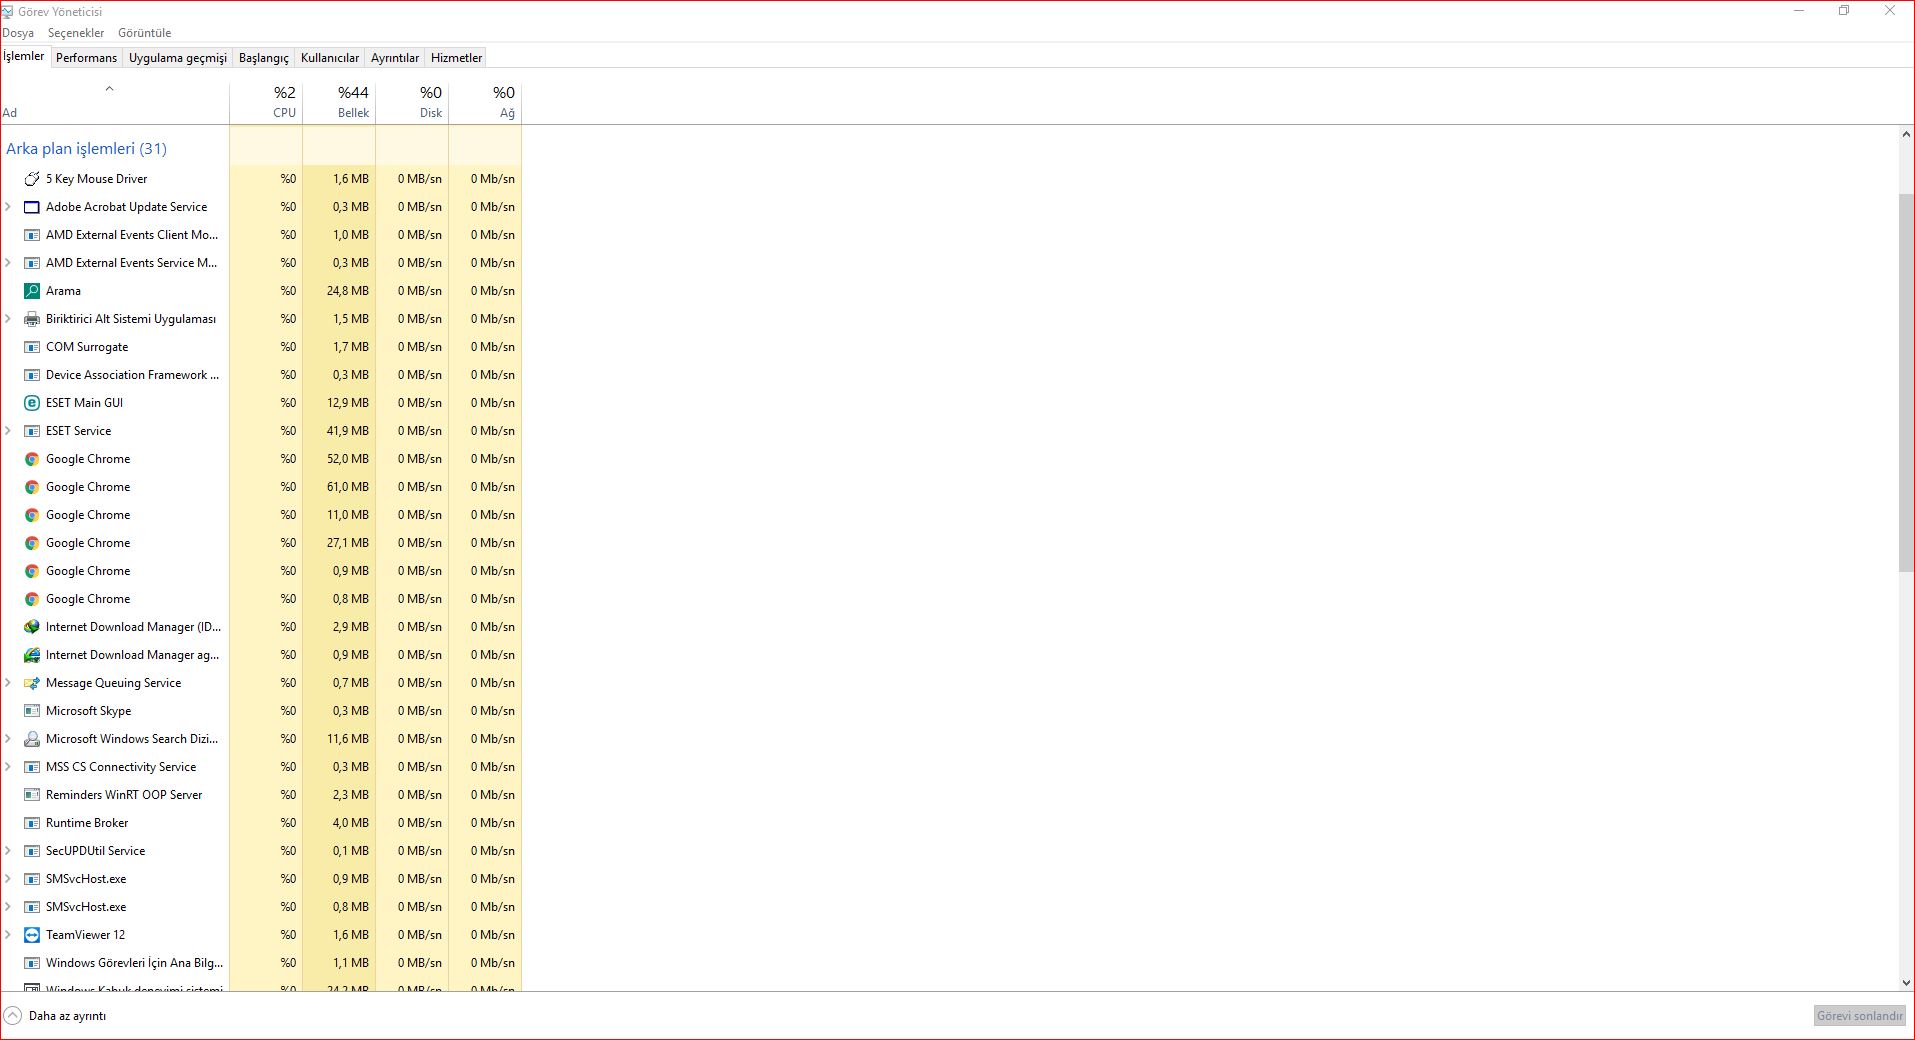Viewport: 1915px width, 1040px height.
Task: Select the SMSvcHost.exe row using 0,8 MB
Action: point(260,907)
